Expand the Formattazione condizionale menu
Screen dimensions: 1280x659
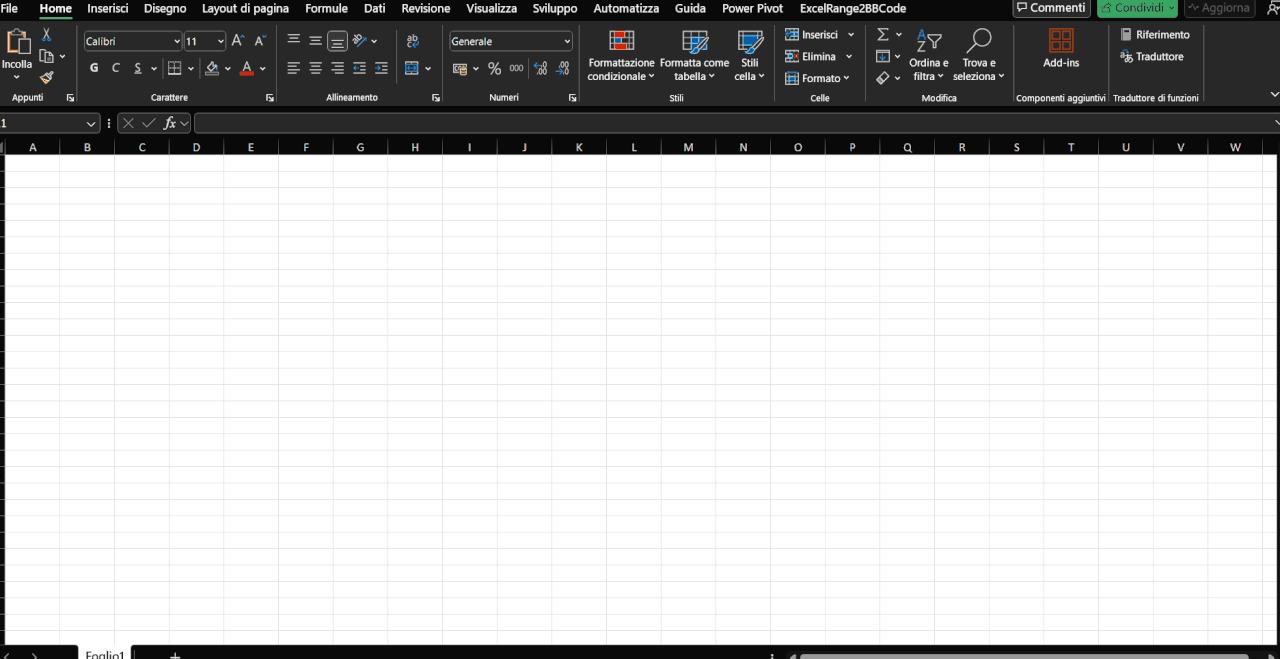coord(621,56)
